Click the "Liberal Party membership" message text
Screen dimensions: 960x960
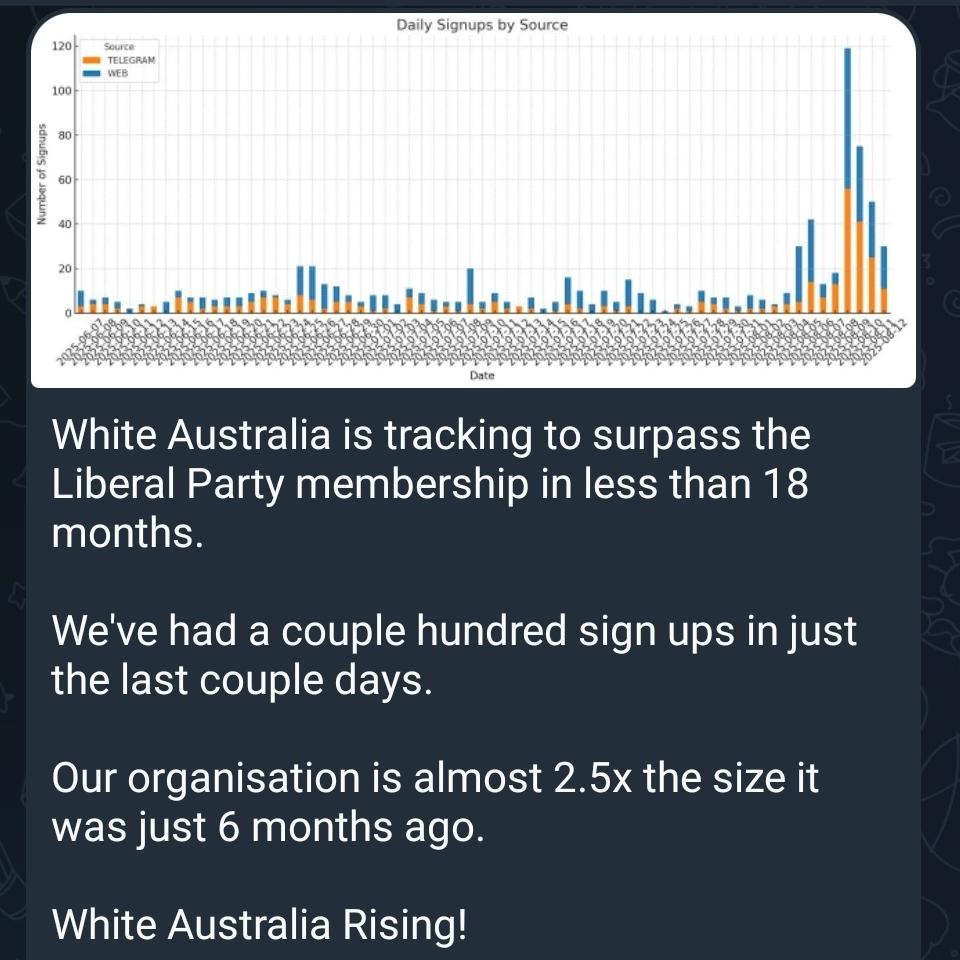point(290,483)
